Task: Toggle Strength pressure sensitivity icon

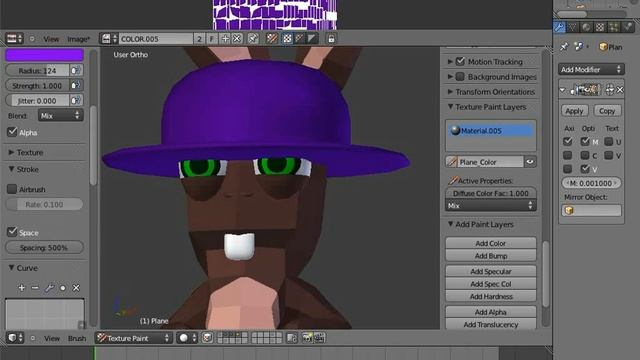Action: 76,85
